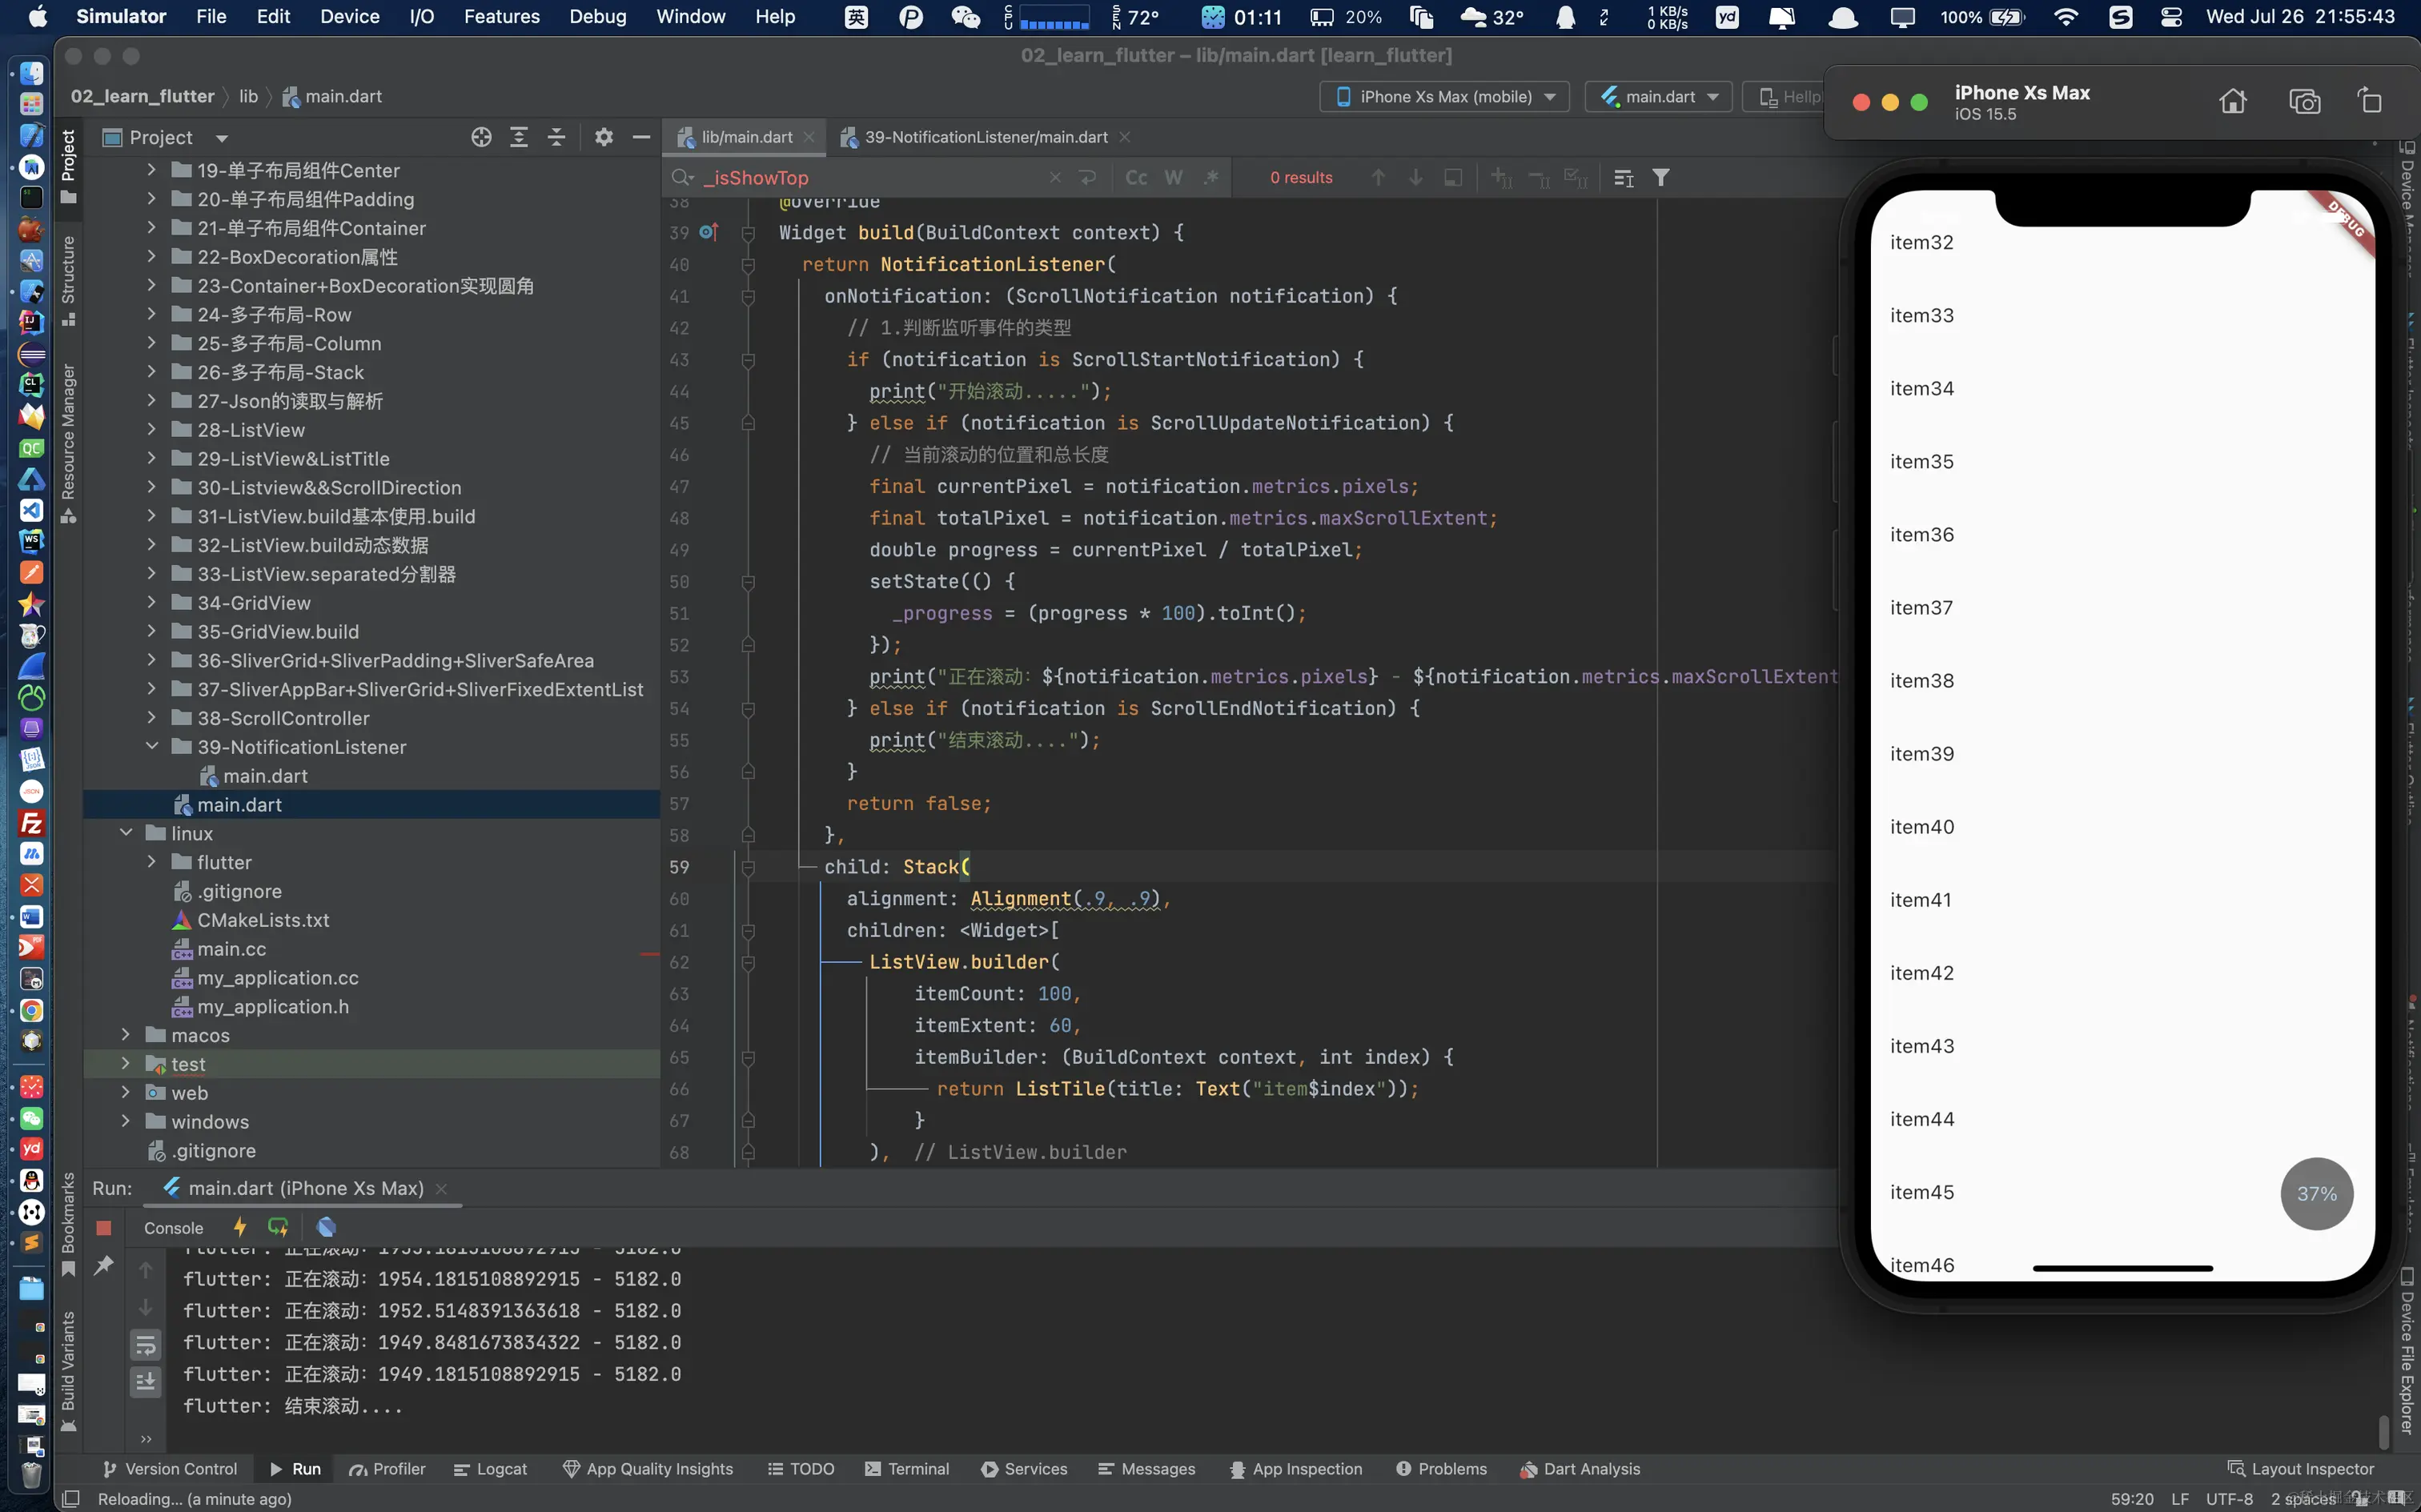Click Expand All in Project panel
Viewport: 2421px width, 1512px height.
519,137
